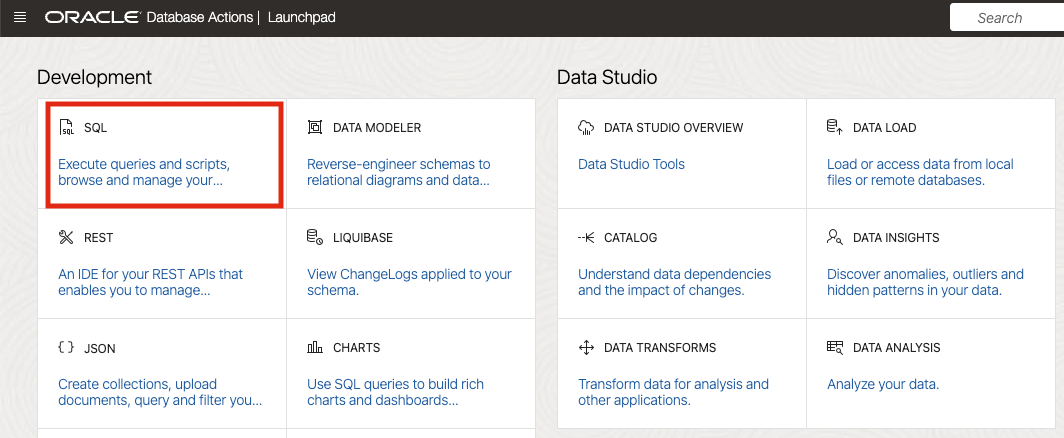
Task: Click the Data Studio Overview cloud icon
Action: 587,128
